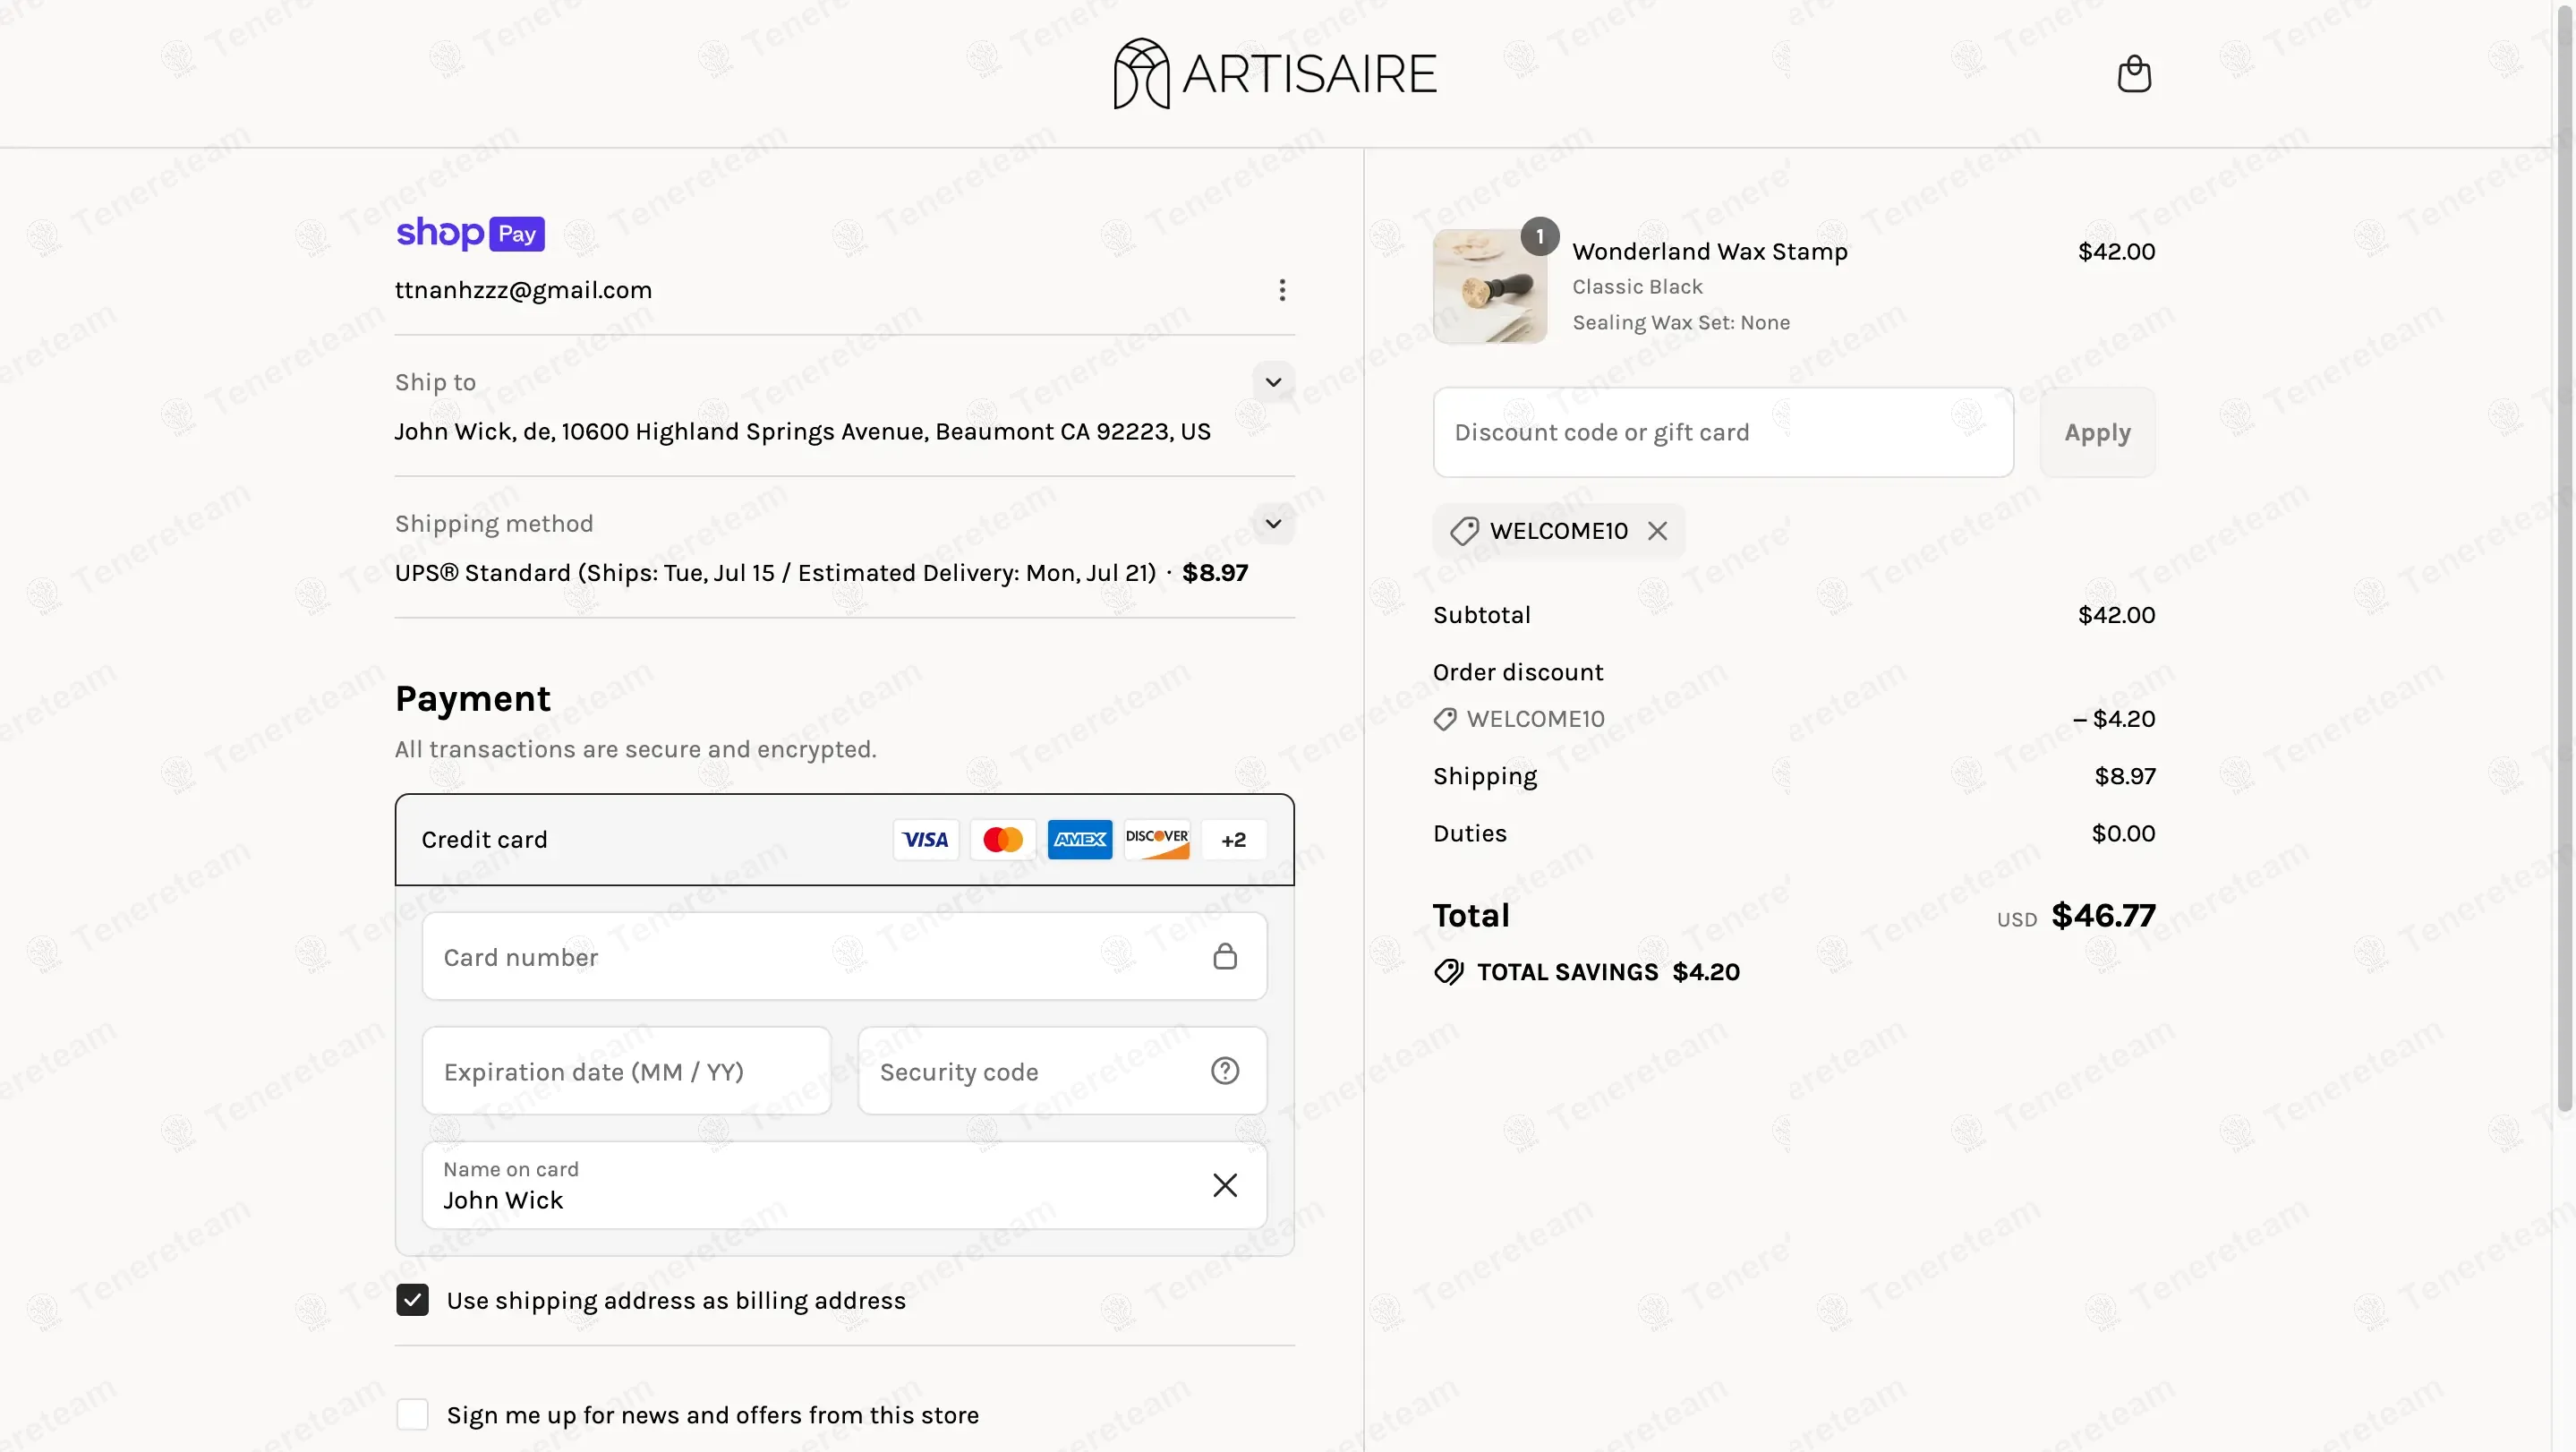This screenshot has width=2576, height=1452.
Task: Click the security code help question icon
Action: (1225, 1071)
